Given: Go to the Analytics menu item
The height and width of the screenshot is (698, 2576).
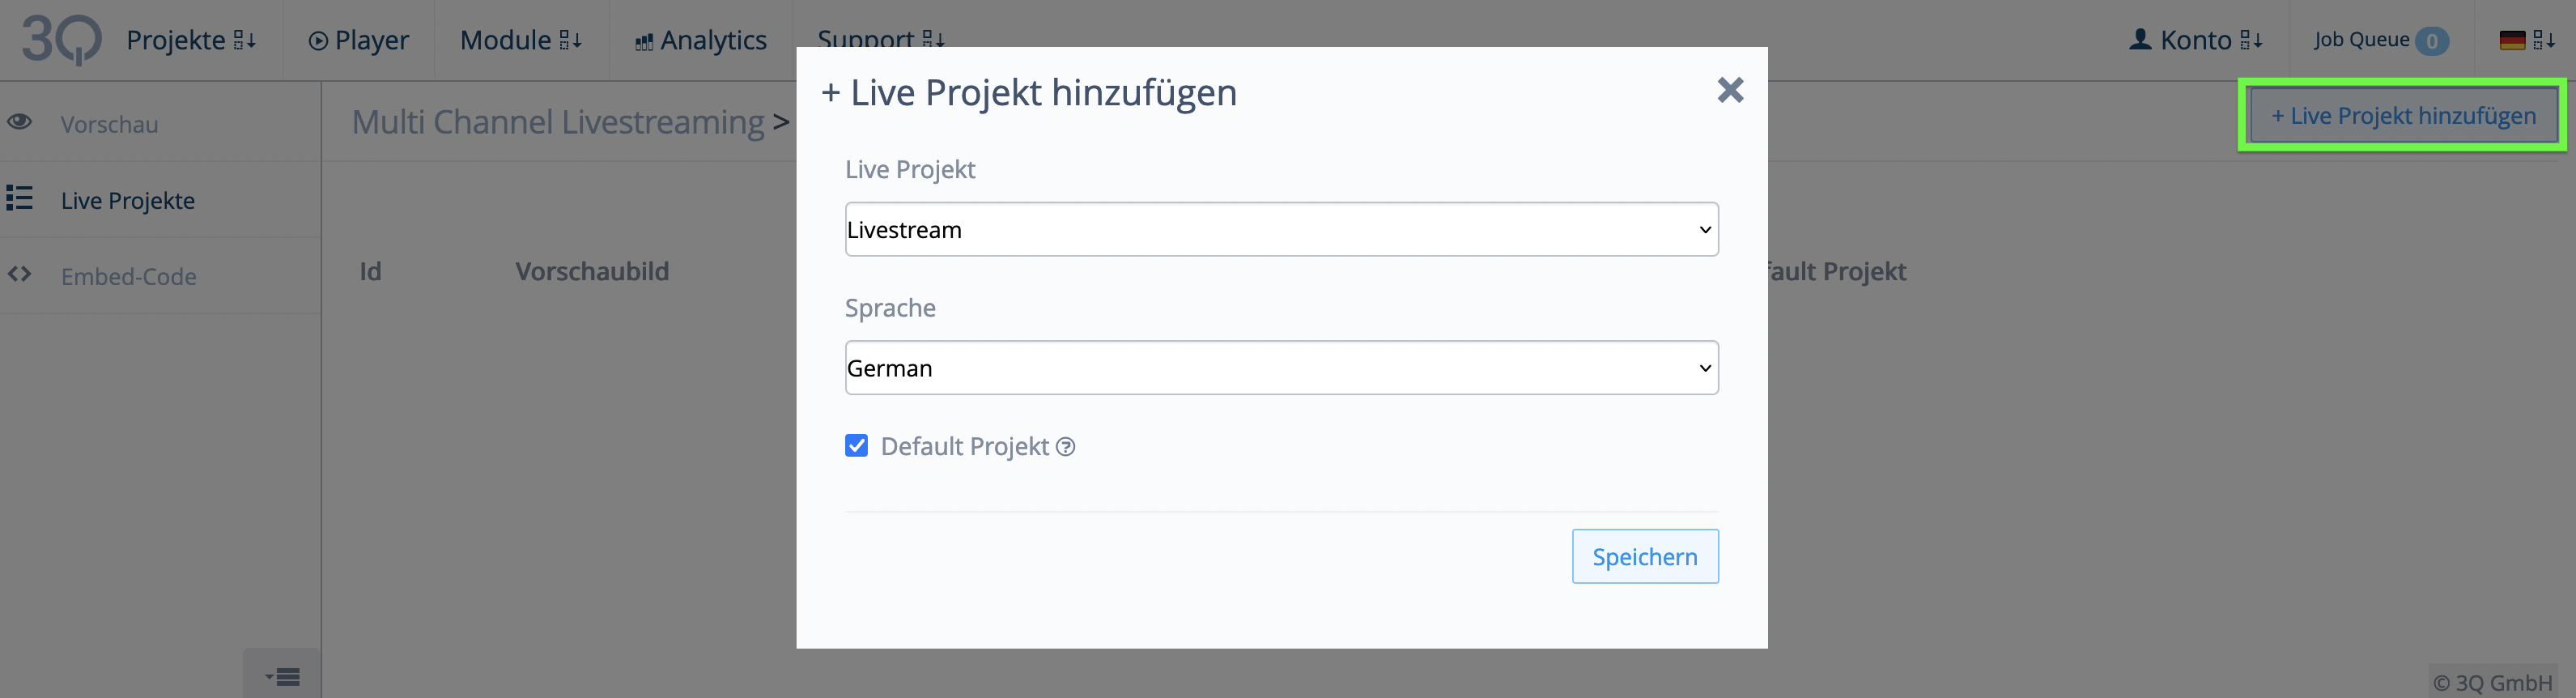Looking at the screenshot, I should click(701, 40).
